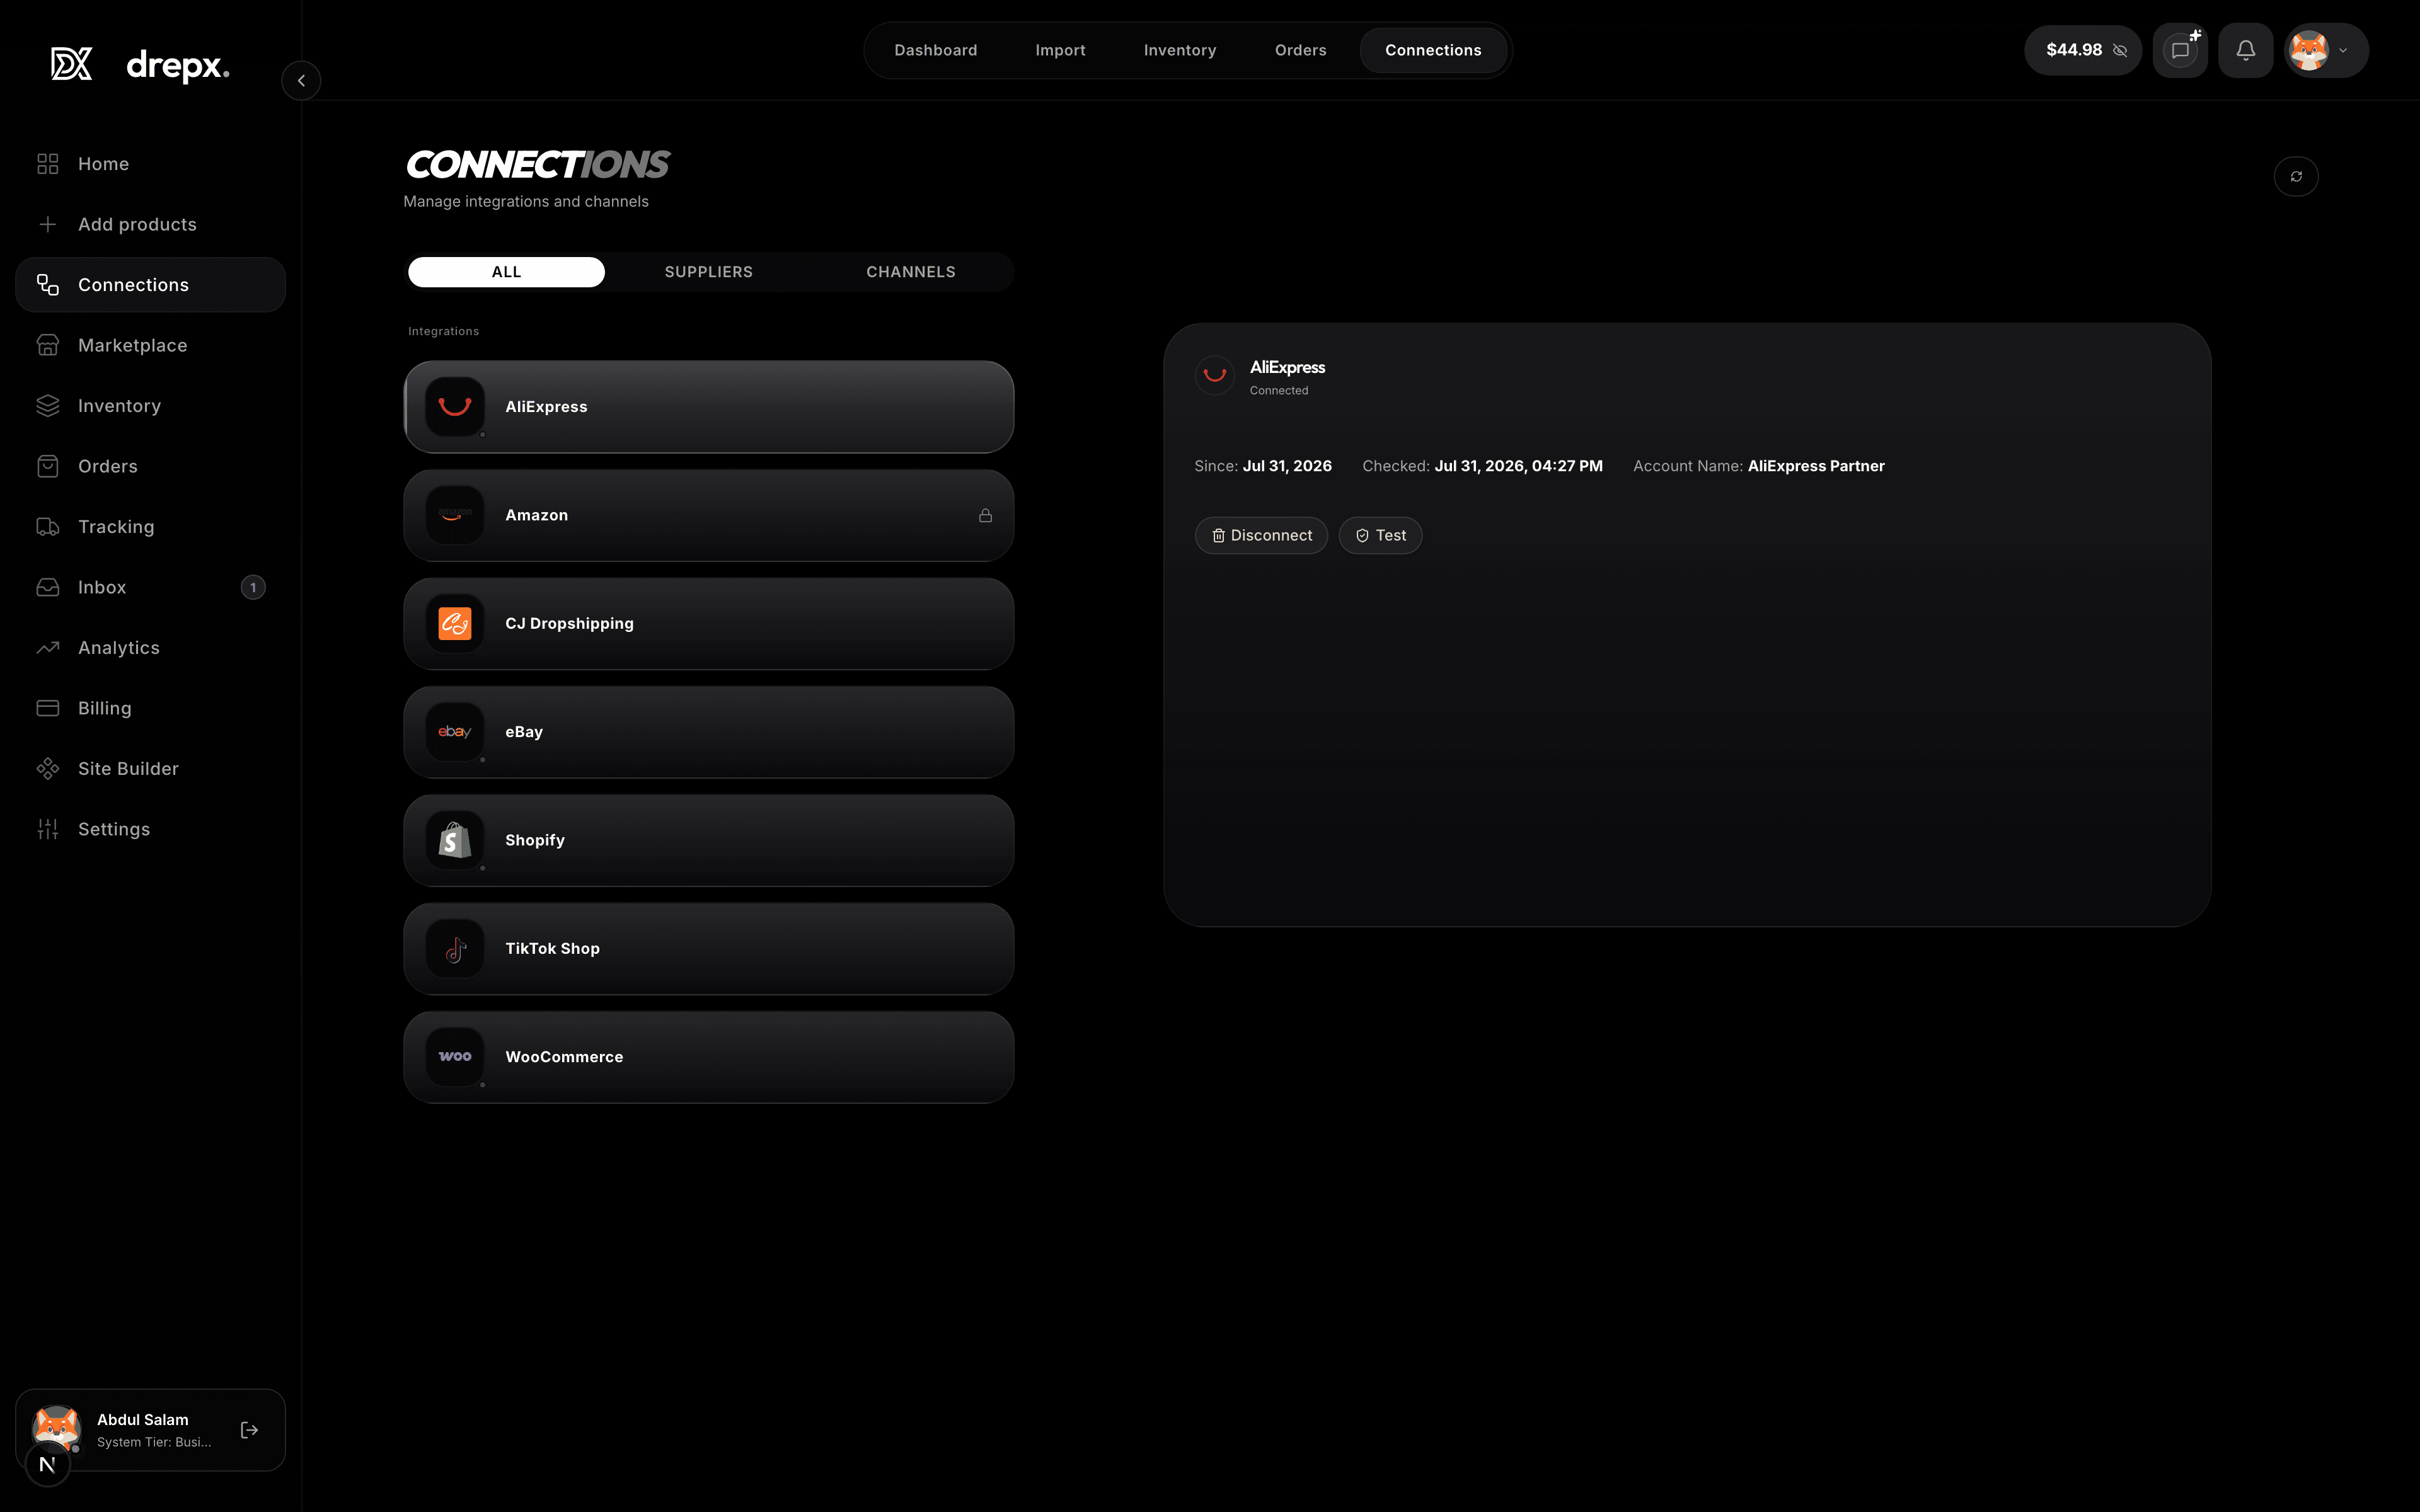
Task: Select the Shopify integration row
Action: click(x=708, y=840)
